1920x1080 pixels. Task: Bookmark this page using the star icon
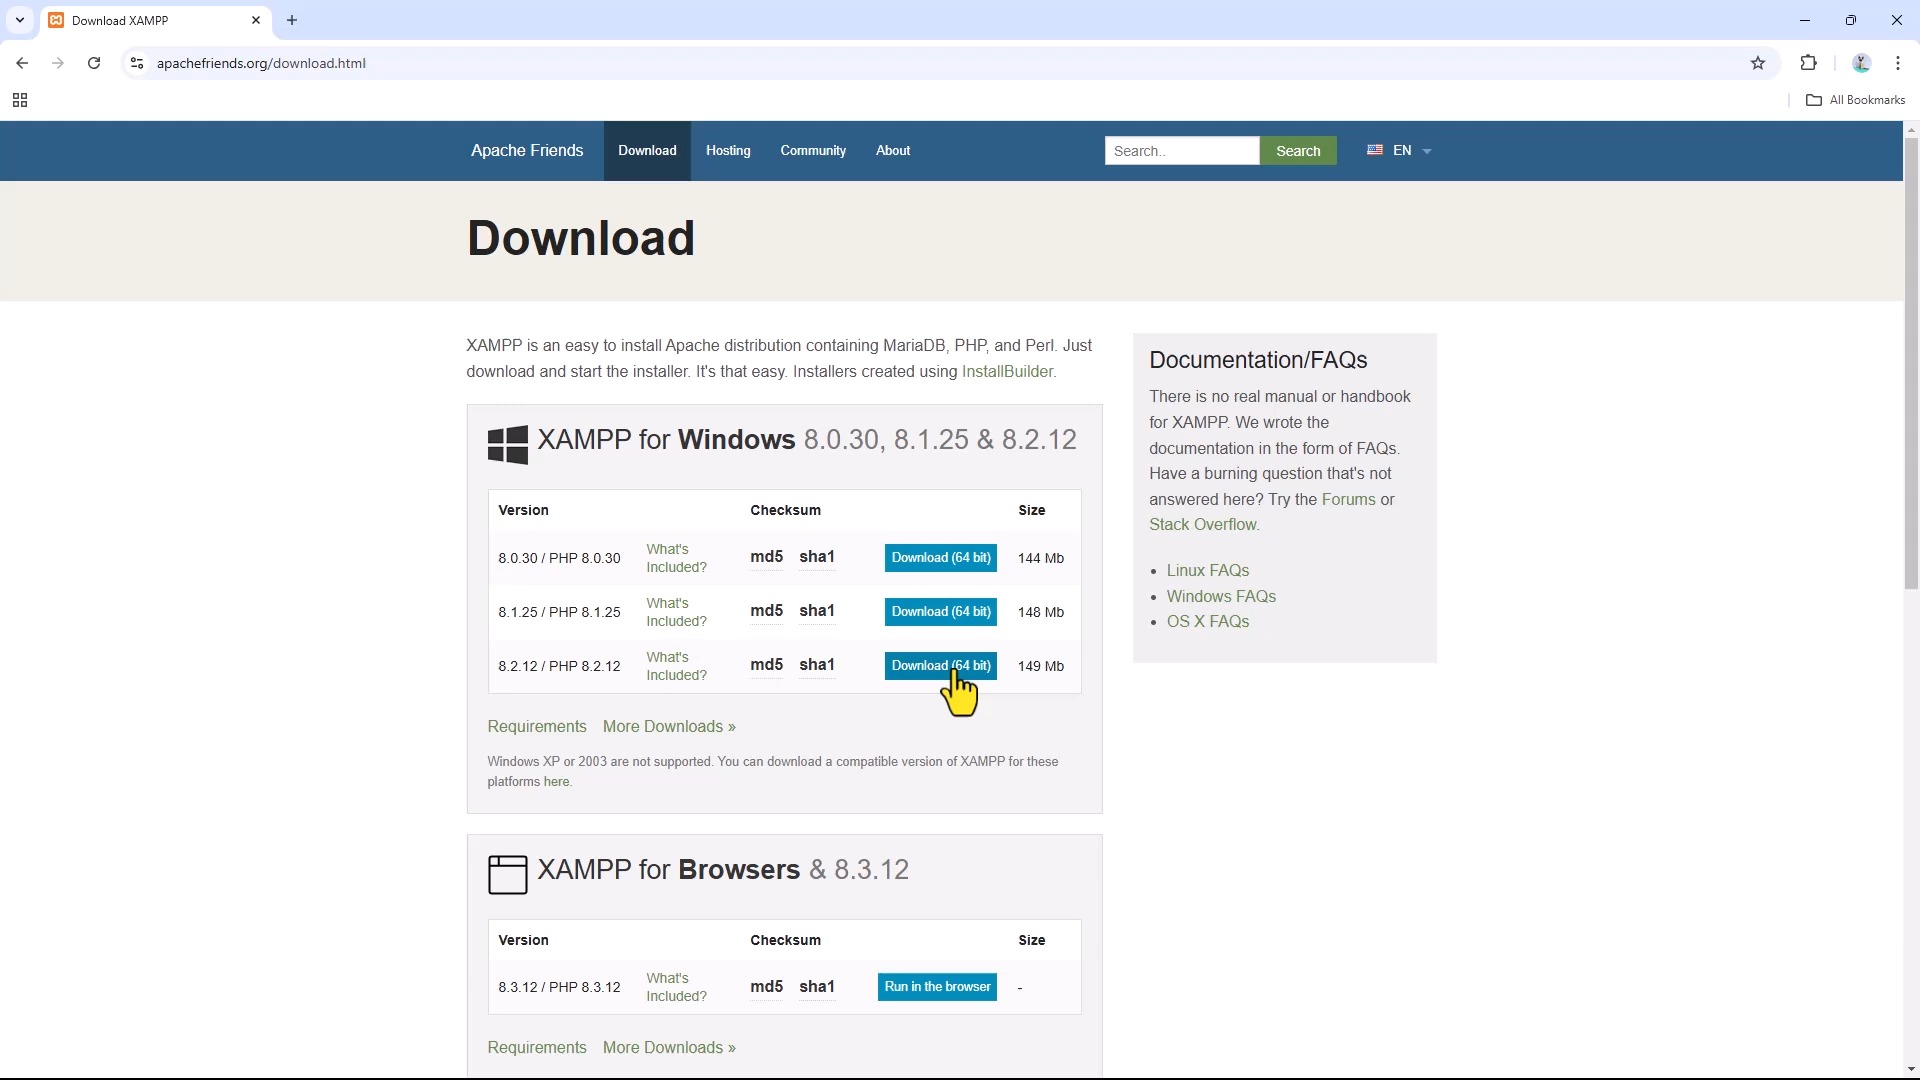[1758, 63]
